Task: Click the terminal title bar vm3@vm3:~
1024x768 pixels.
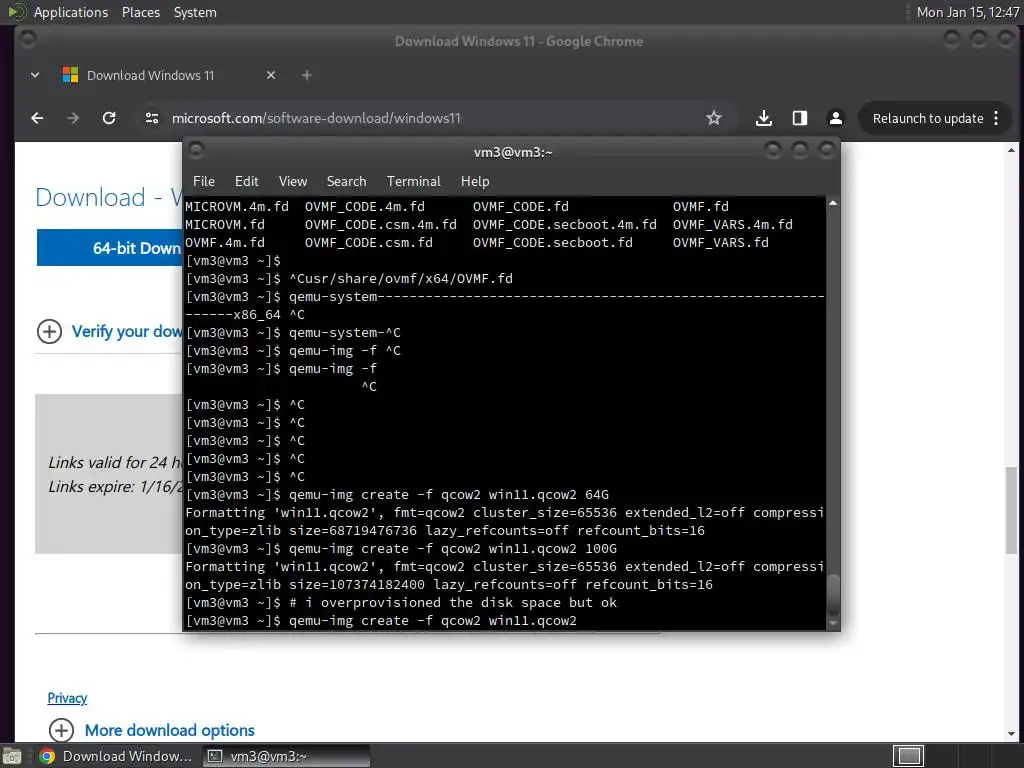Action: [513, 152]
